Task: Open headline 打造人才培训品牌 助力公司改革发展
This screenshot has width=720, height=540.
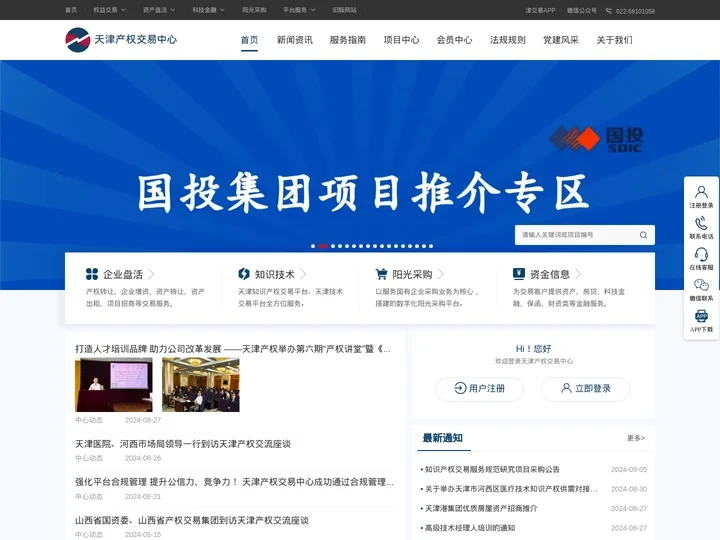Action: coord(233,349)
